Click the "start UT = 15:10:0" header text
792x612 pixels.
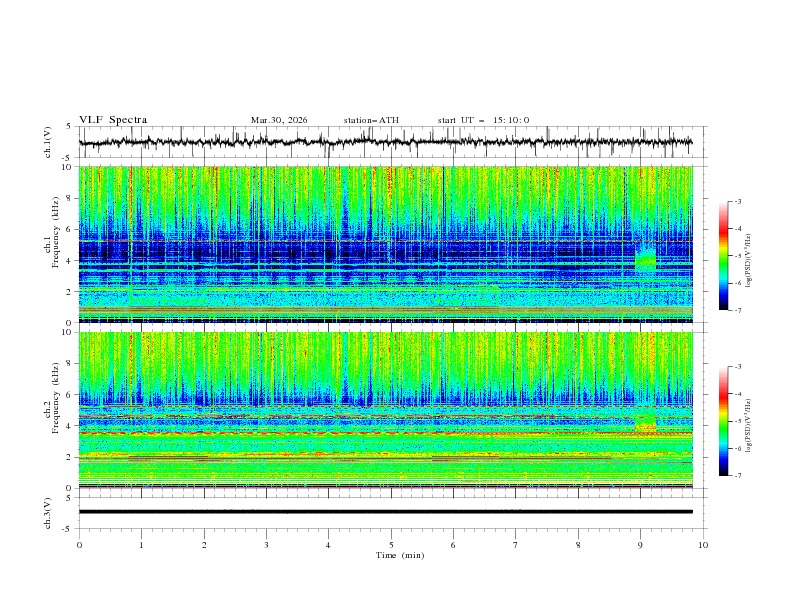coord(483,120)
